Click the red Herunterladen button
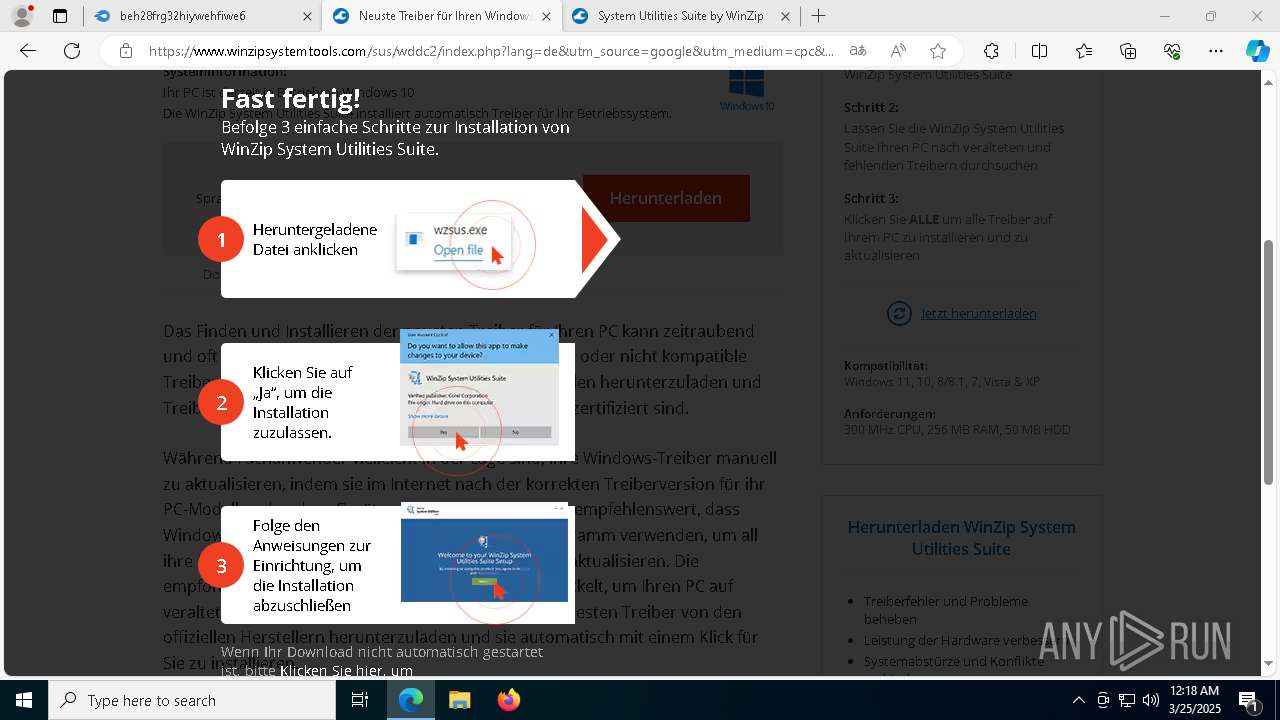The width and height of the screenshot is (1280, 720). tap(666, 198)
